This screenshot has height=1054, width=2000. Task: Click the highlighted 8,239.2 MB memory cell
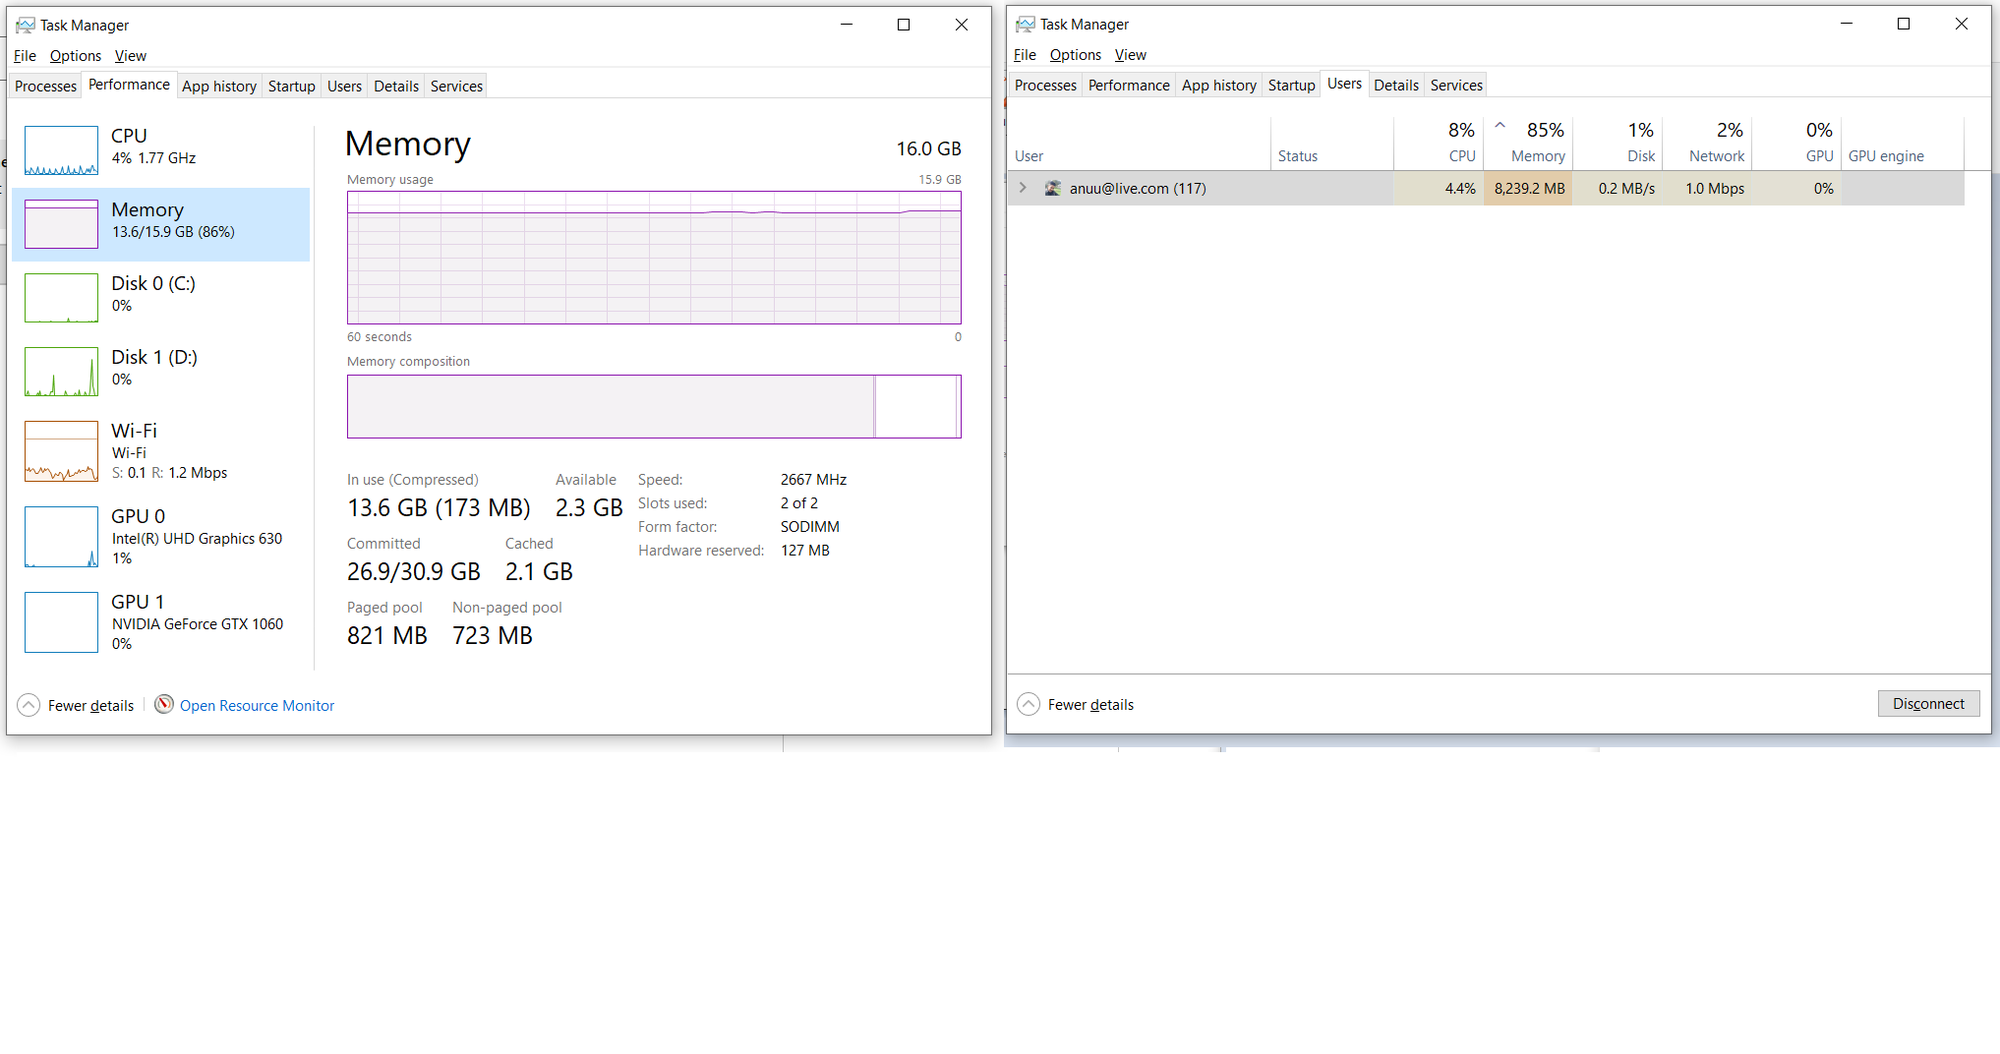click(x=1528, y=188)
